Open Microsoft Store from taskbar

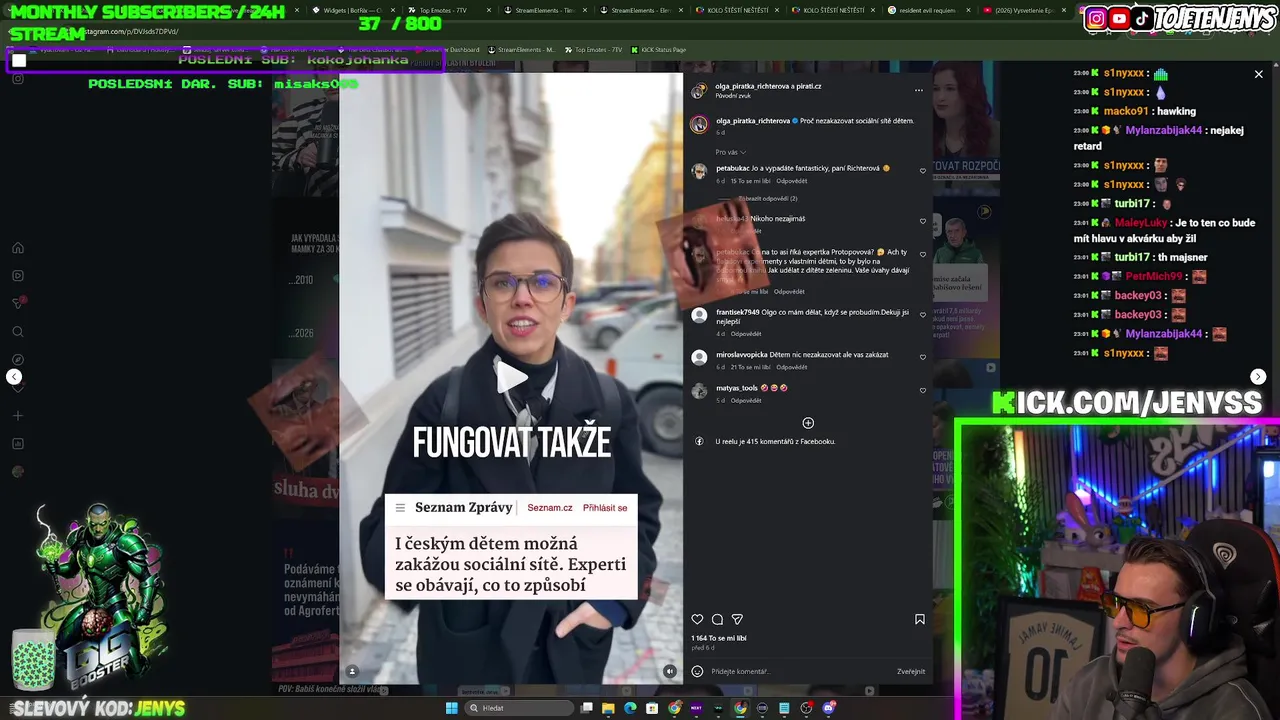[x=652, y=708]
